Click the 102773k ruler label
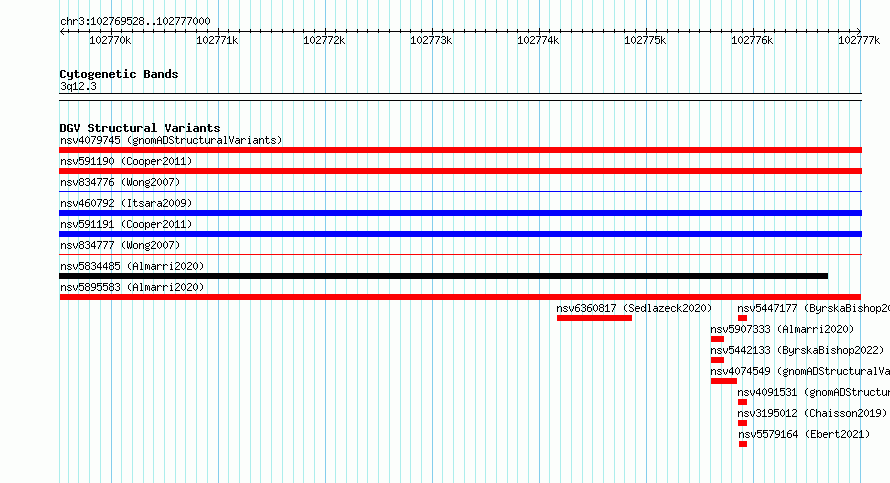 coord(431,40)
